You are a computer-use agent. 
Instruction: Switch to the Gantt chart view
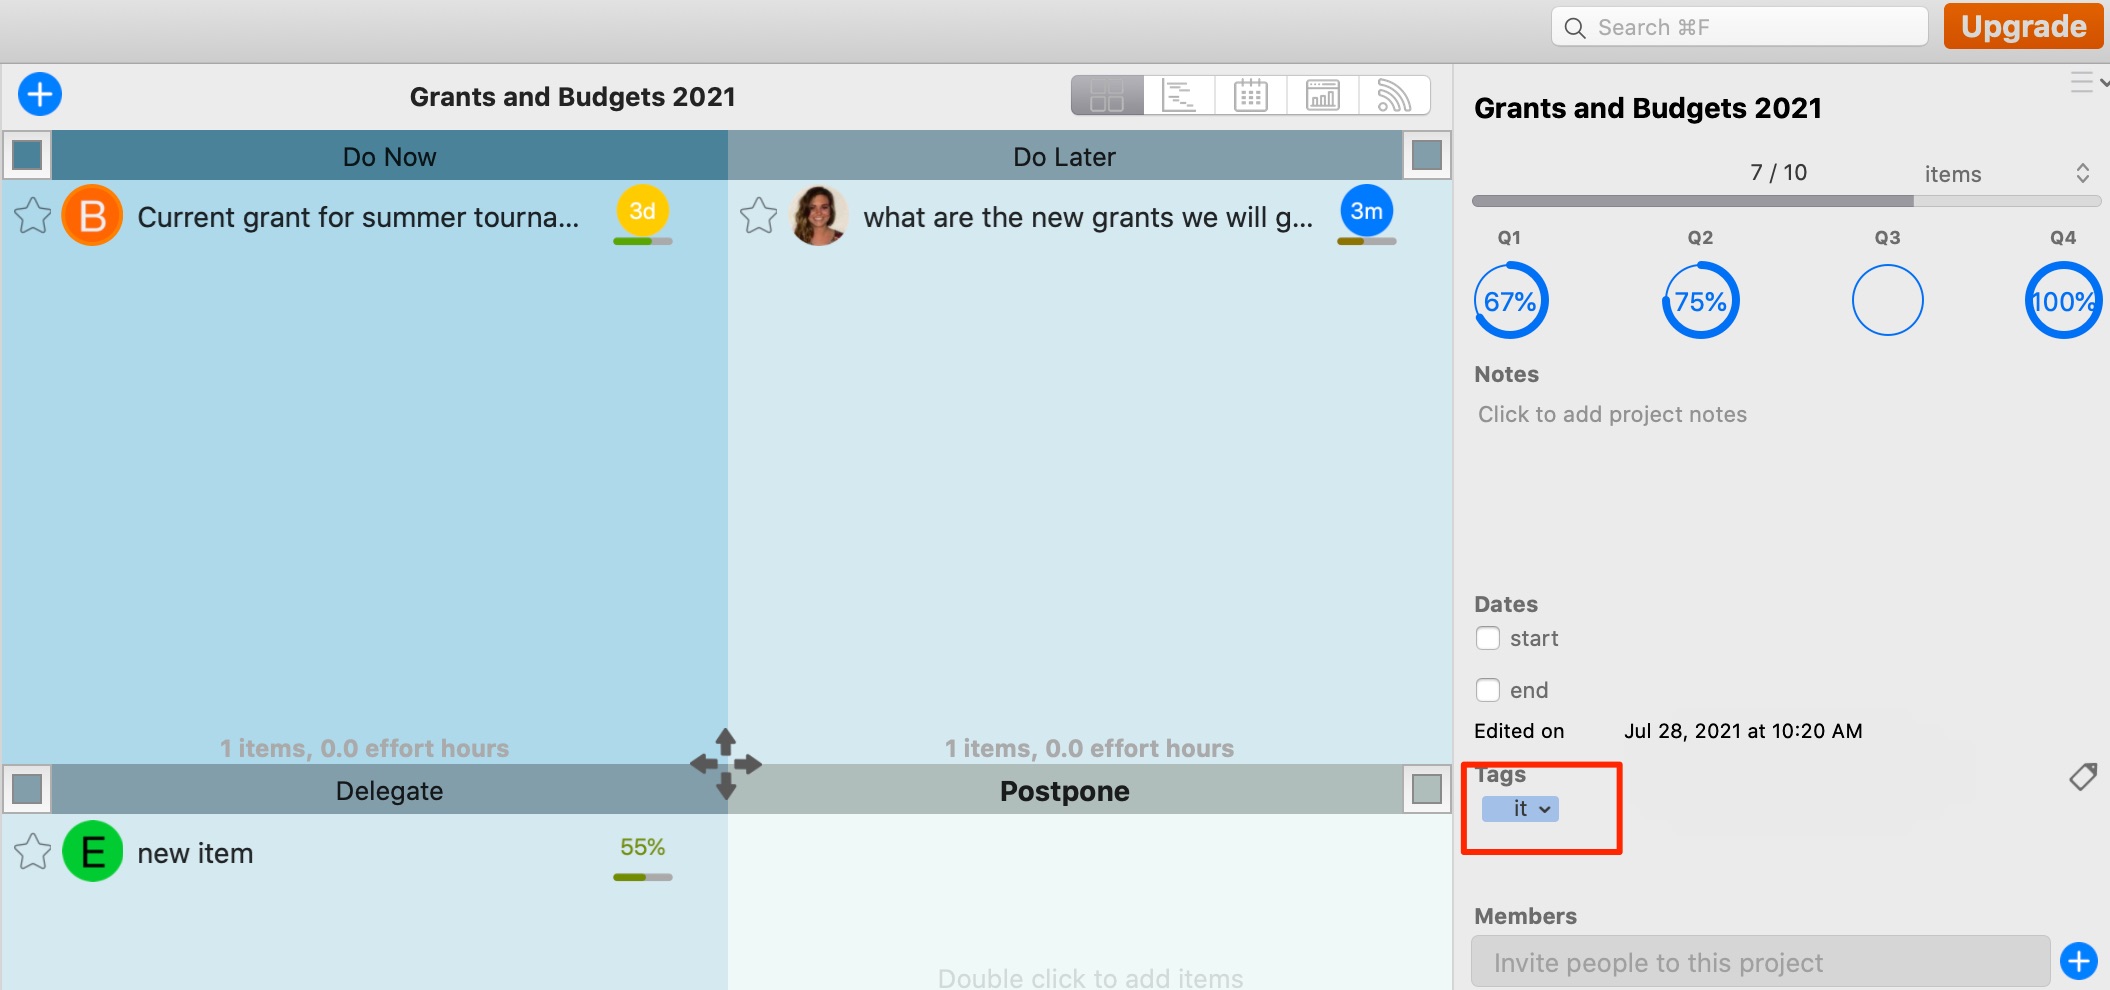1179,95
